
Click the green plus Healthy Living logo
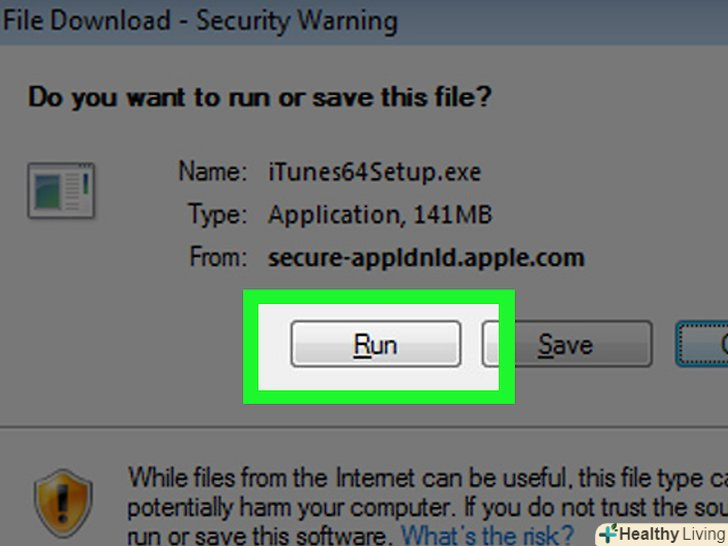(x=608, y=533)
